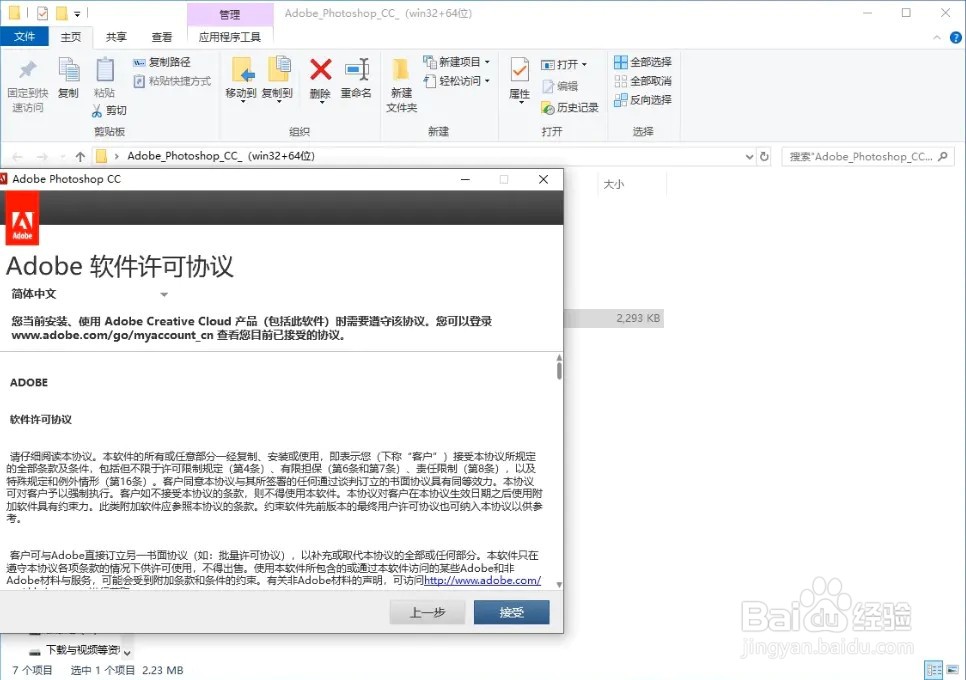Click the Paste clipboard icon
The image size is (966, 680).
coord(105,70)
